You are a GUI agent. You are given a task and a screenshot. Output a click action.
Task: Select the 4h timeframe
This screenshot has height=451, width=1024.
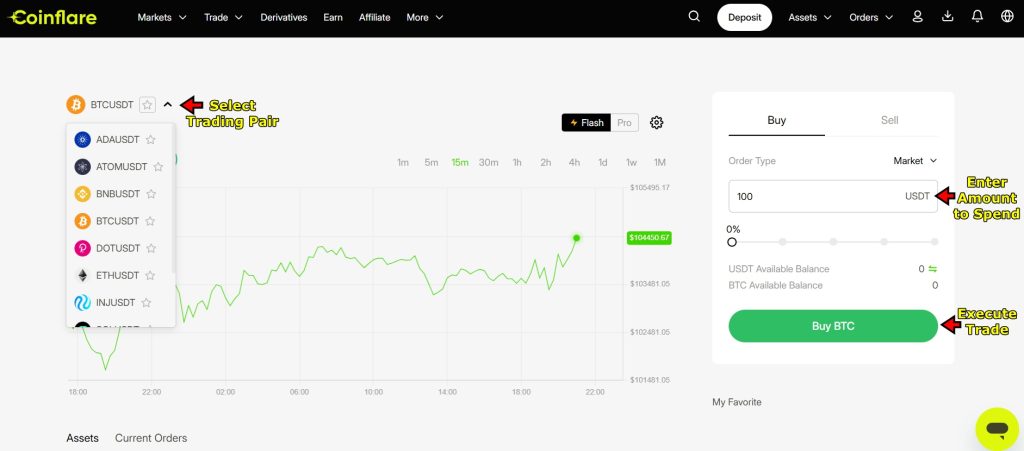point(574,163)
